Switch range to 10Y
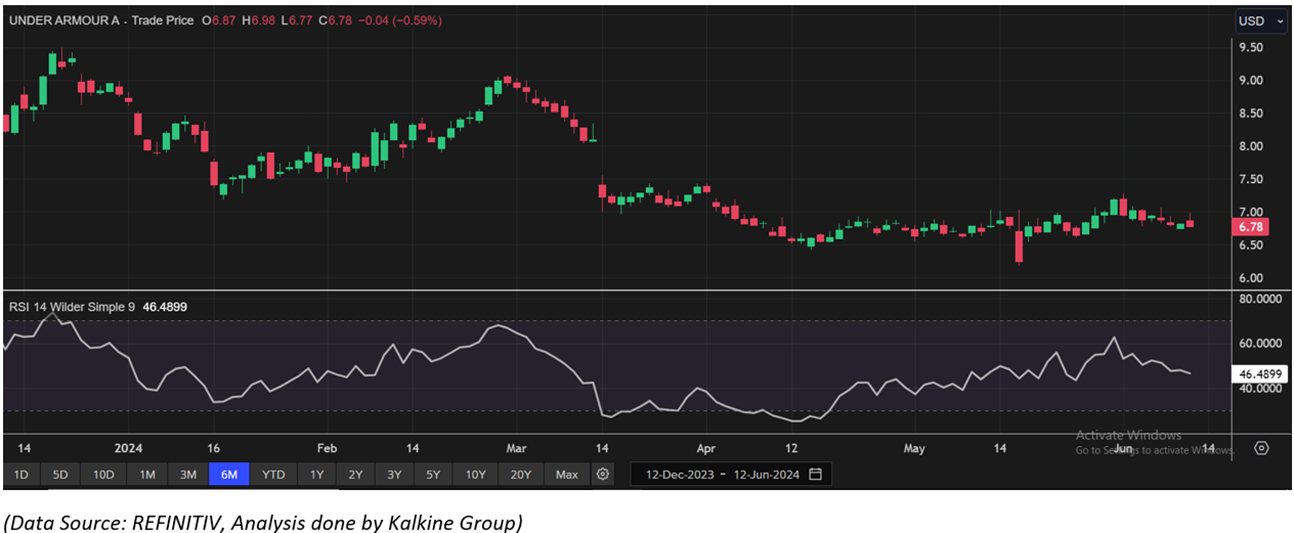1294x533 pixels. pos(475,474)
